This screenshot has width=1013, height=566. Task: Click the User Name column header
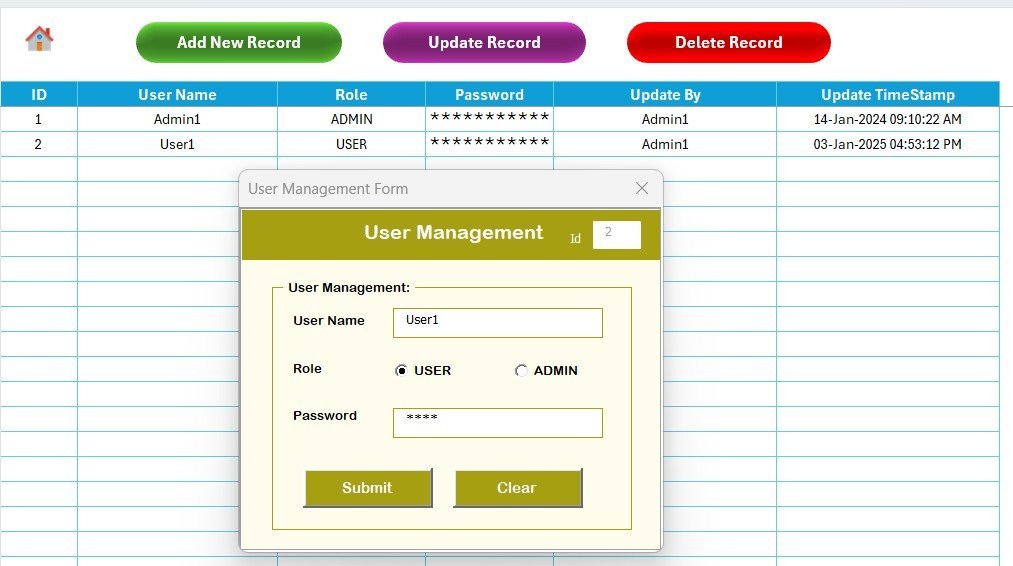click(x=177, y=95)
